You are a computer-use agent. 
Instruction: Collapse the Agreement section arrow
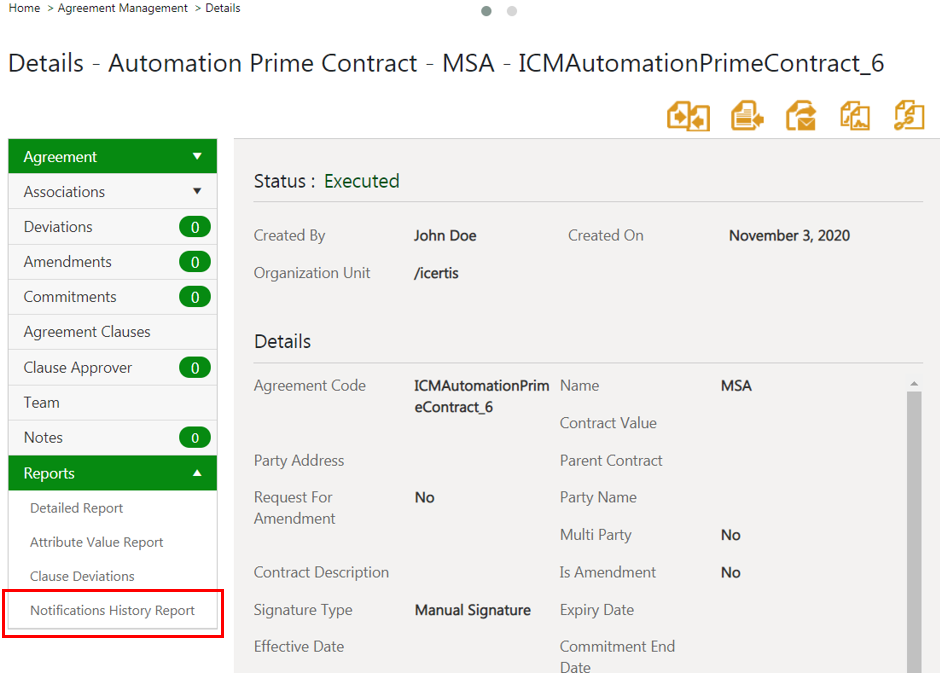[x=197, y=157]
